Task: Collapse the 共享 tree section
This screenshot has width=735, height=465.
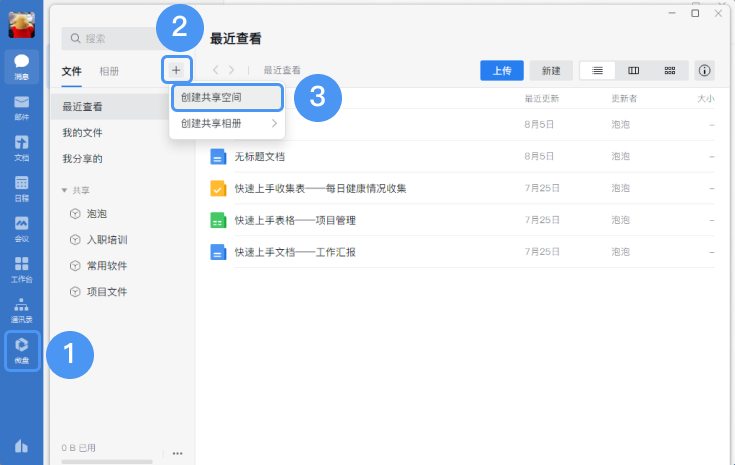Action: (65, 189)
